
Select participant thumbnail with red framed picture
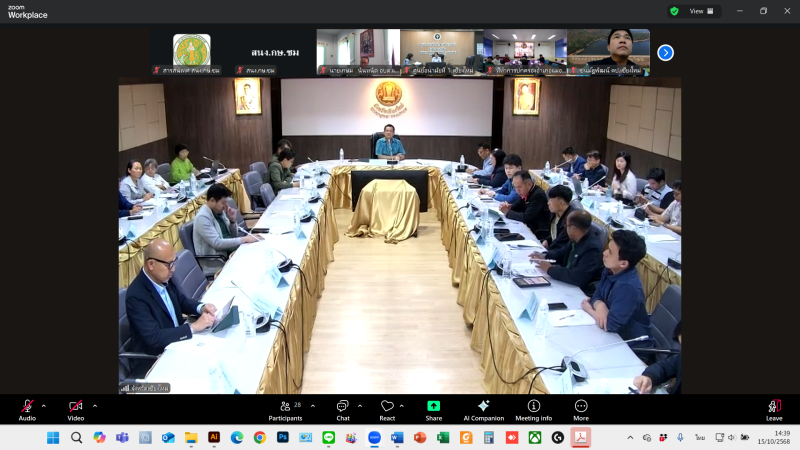pyautogui.click(x=358, y=52)
